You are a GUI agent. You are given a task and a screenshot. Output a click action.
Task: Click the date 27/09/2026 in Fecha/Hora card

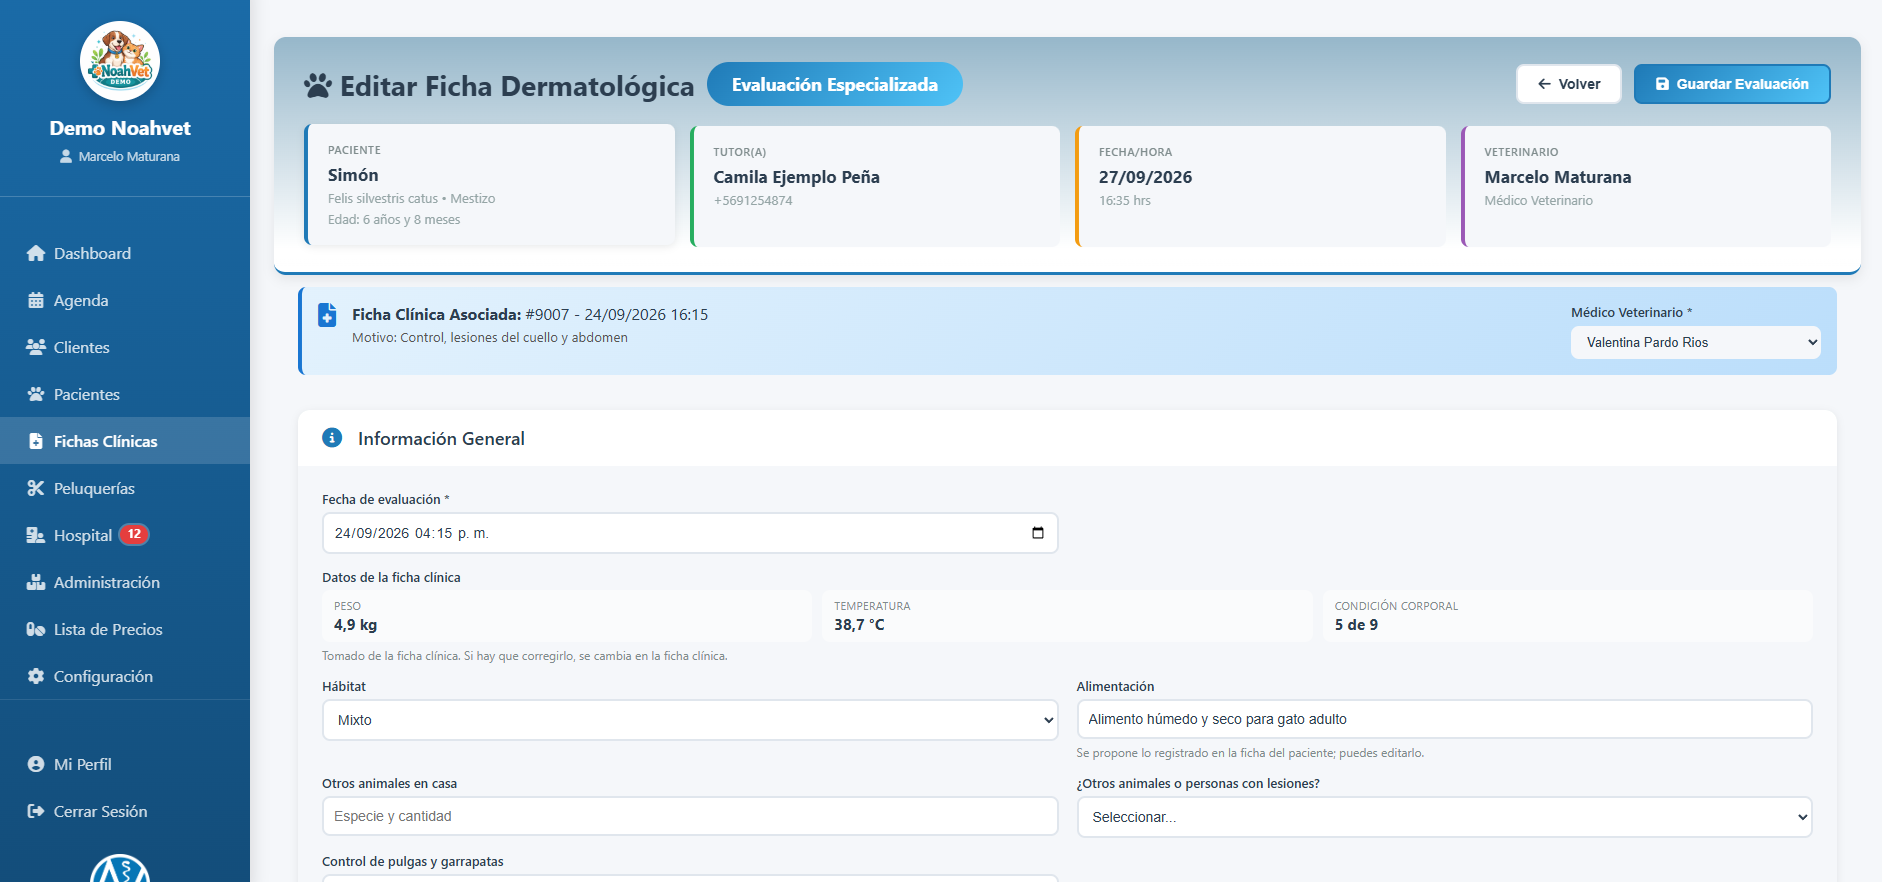pyautogui.click(x=1145, y=177)
